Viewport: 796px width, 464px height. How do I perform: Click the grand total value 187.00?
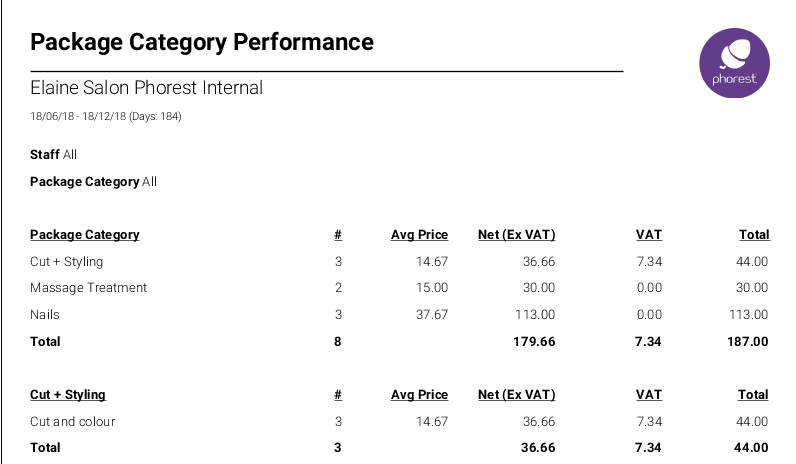(748, 341)
